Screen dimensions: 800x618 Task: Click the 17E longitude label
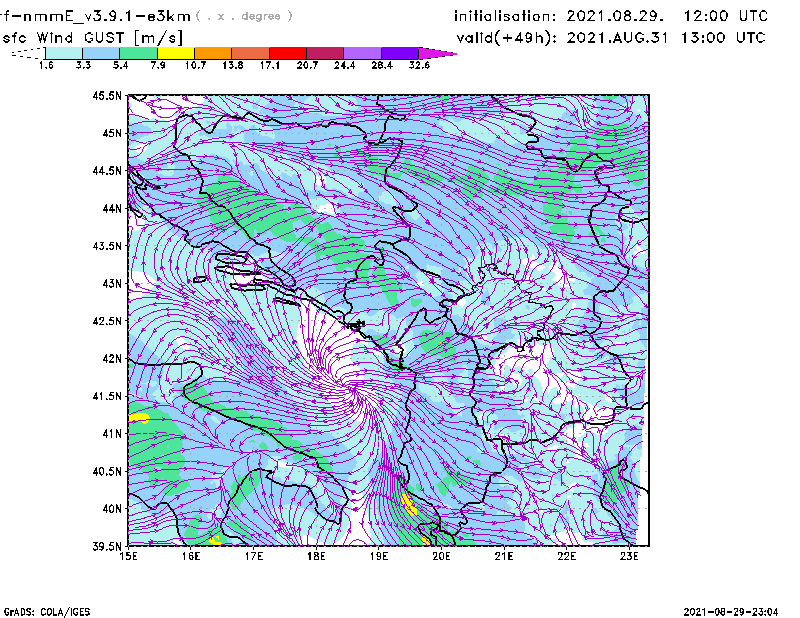[254, 556]
